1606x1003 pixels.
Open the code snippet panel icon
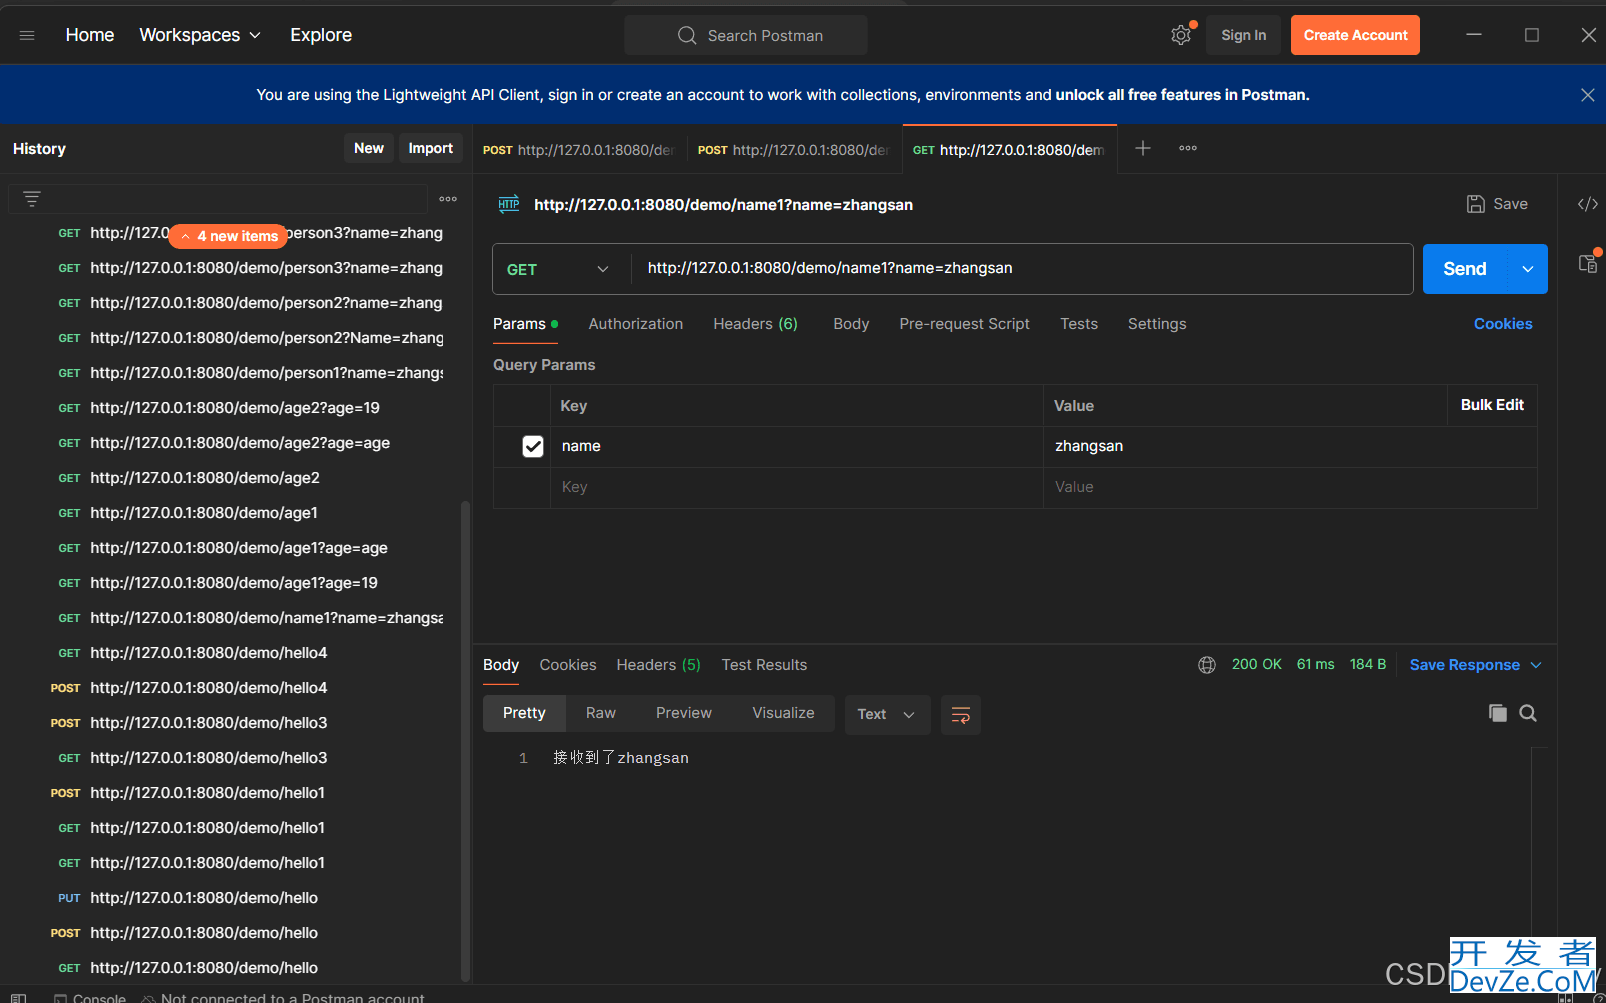coord(1587,204)
